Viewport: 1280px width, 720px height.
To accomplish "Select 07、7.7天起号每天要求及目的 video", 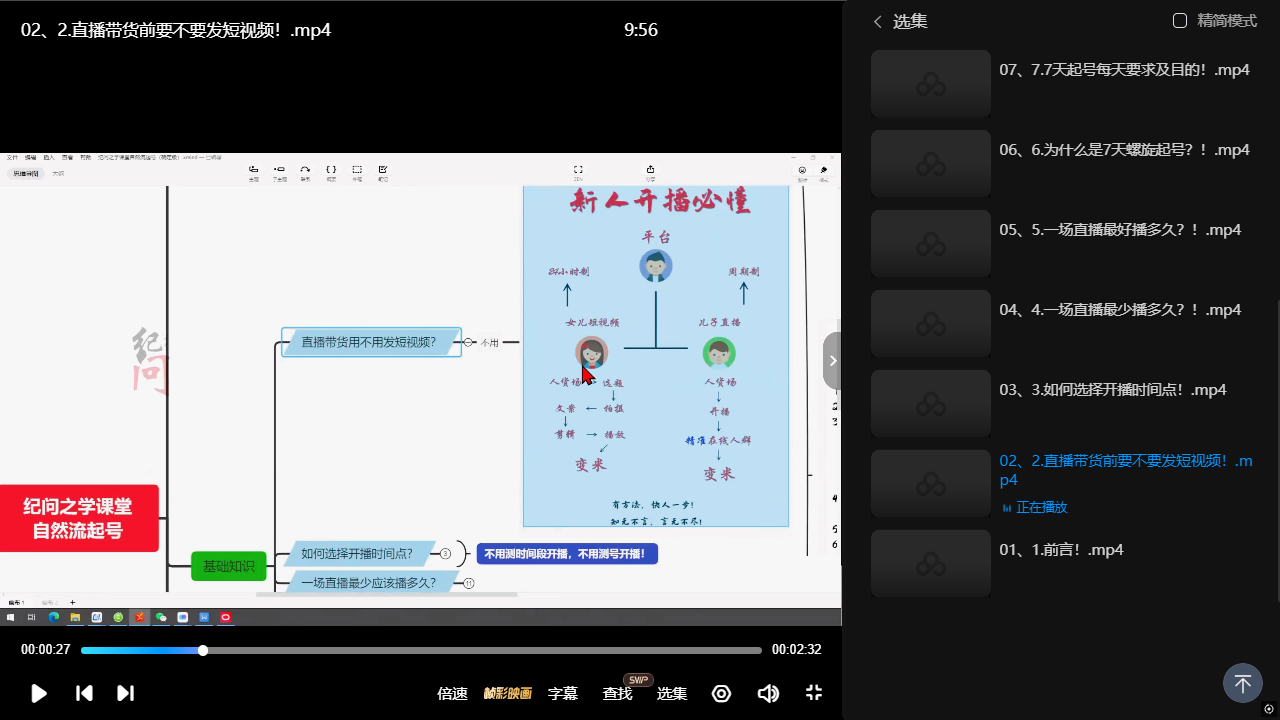I will [x=1124, y=70].
